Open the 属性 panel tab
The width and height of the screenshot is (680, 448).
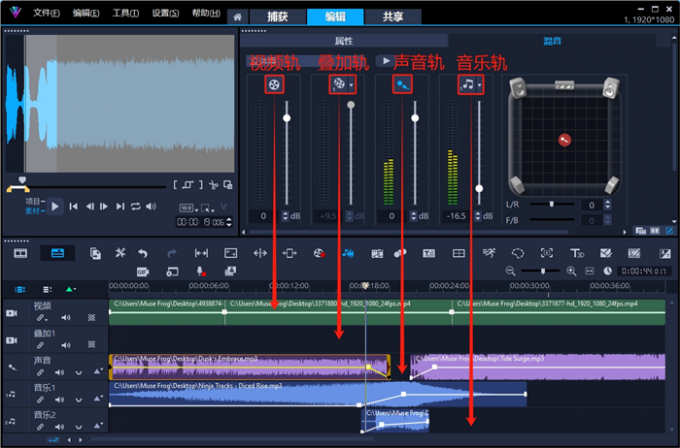[x=343, y=40]
